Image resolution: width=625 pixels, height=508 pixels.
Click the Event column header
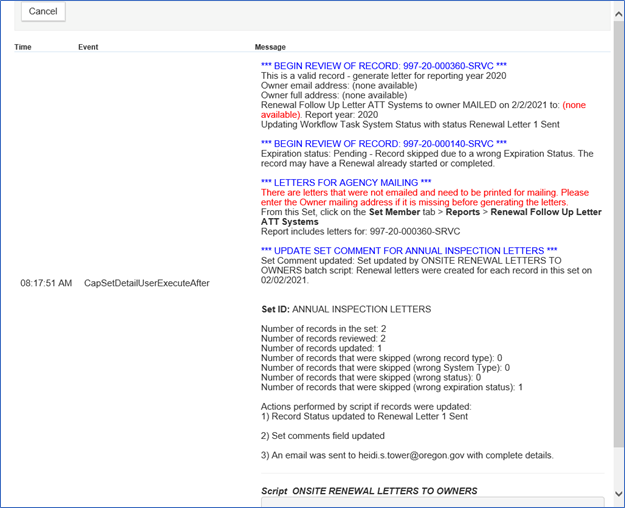pos(88,47)
